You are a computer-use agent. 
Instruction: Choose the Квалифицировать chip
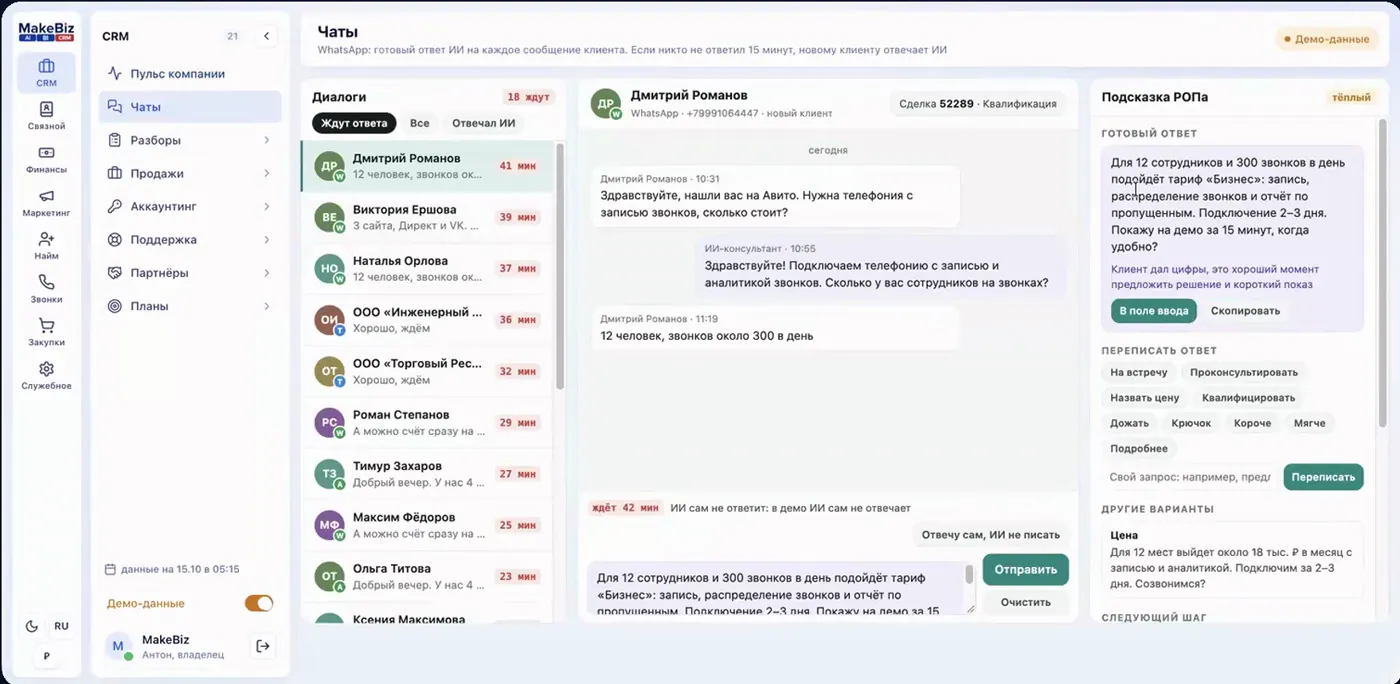click(1249, 398)
